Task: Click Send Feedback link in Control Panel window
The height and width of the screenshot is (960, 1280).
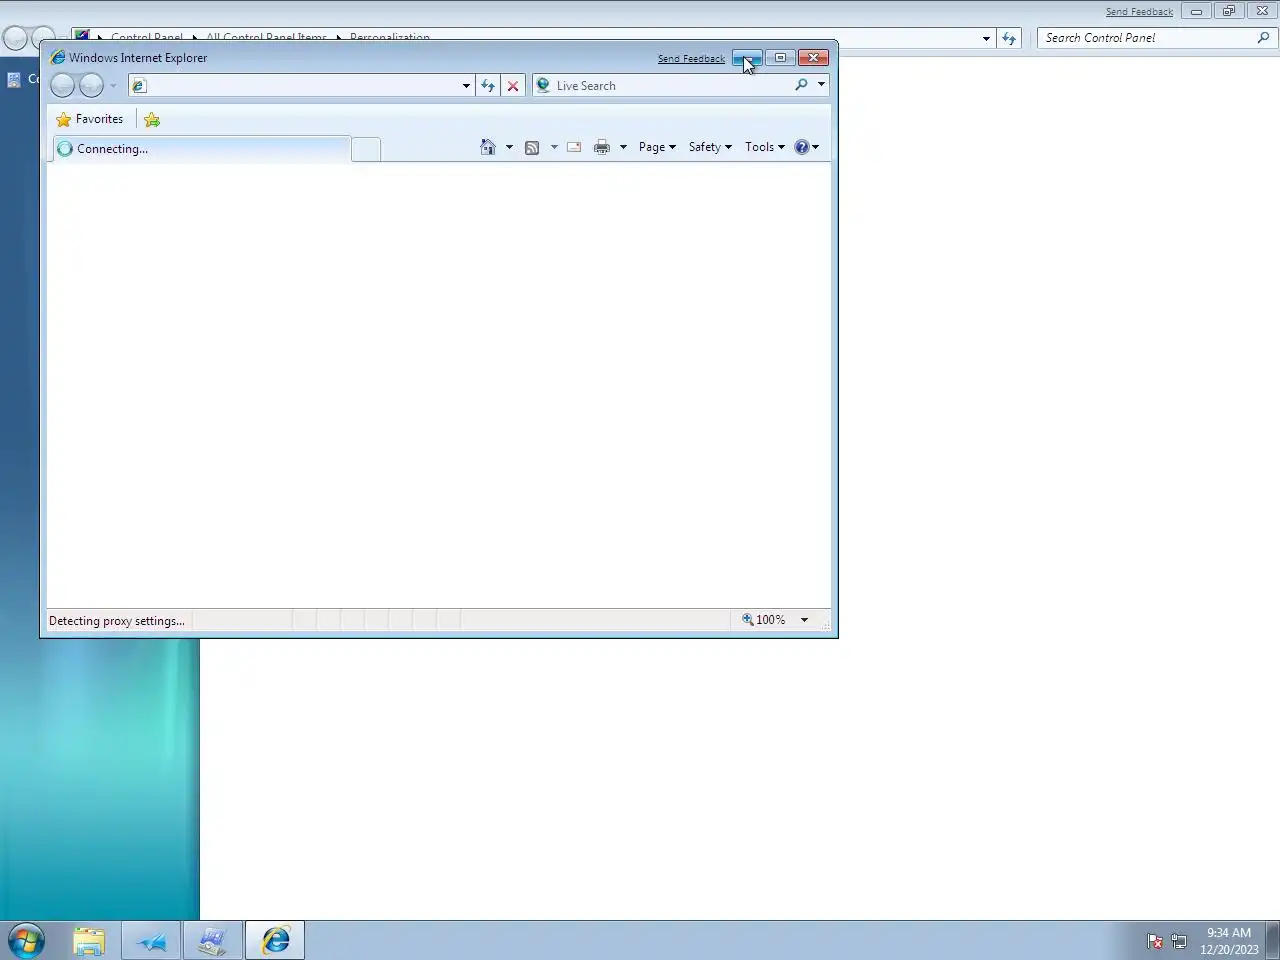Action: (1139, 12)
